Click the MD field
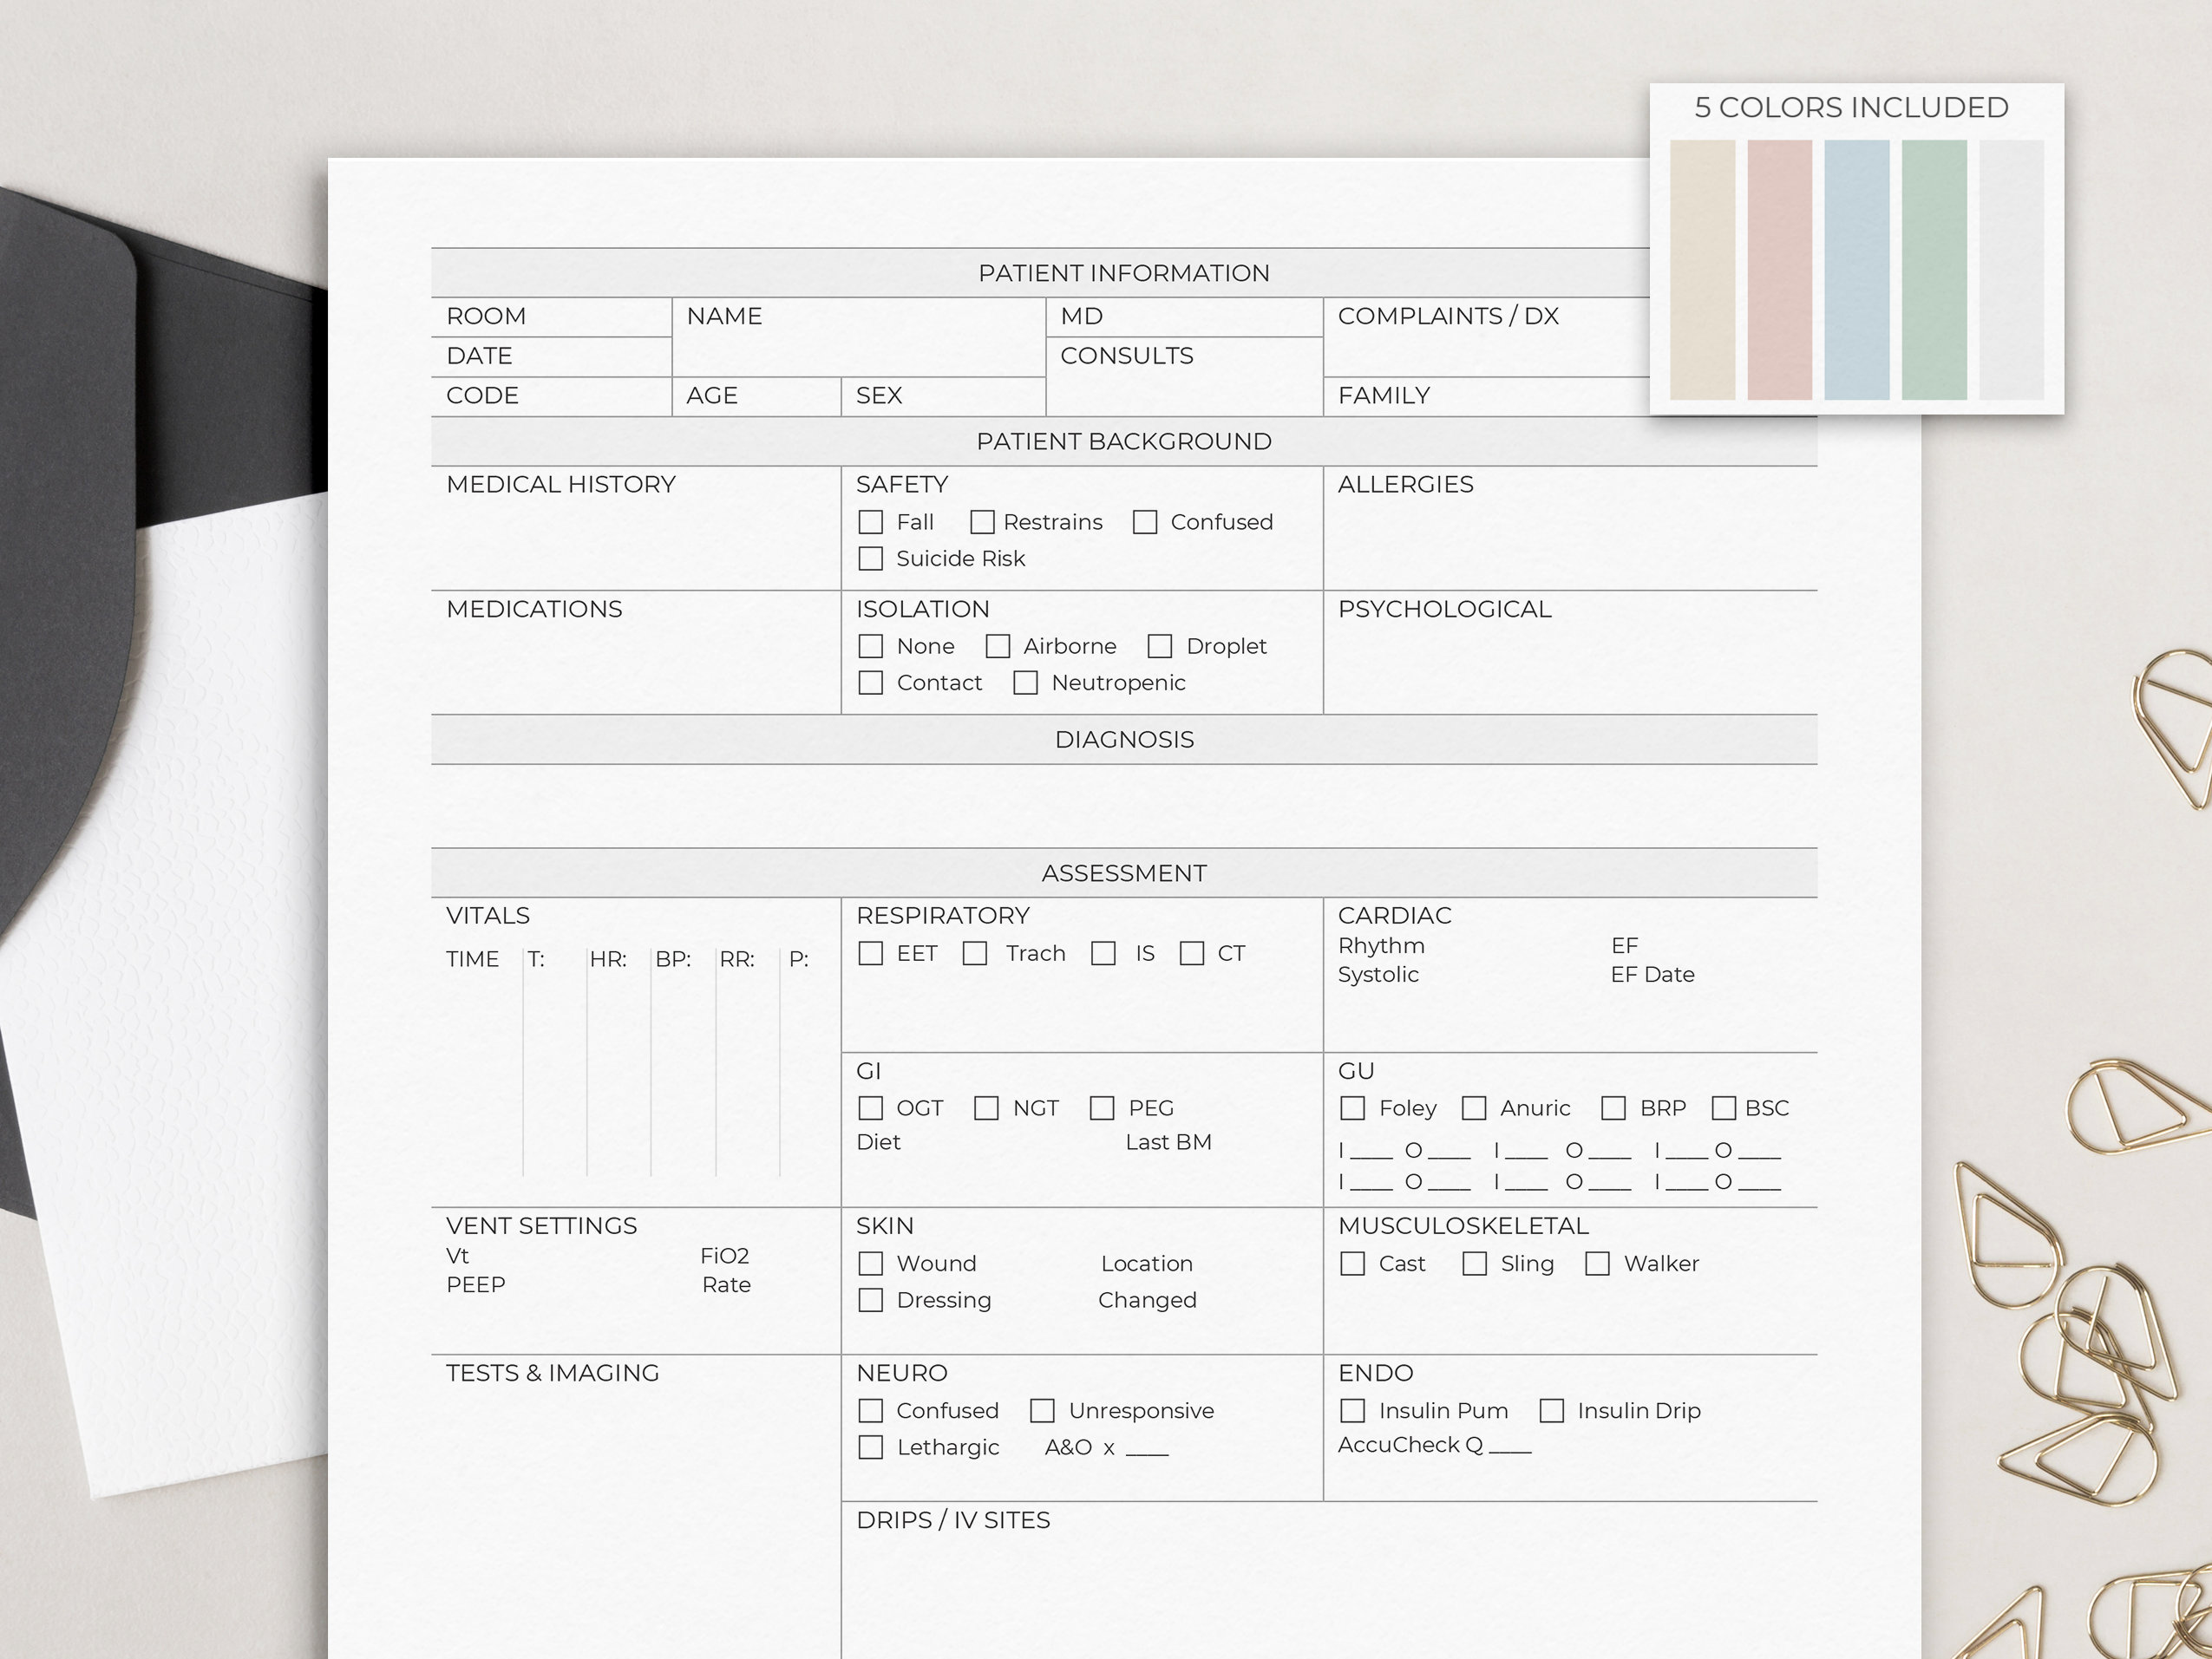Screen dimensions: 2212x1659 [1185, 317]
